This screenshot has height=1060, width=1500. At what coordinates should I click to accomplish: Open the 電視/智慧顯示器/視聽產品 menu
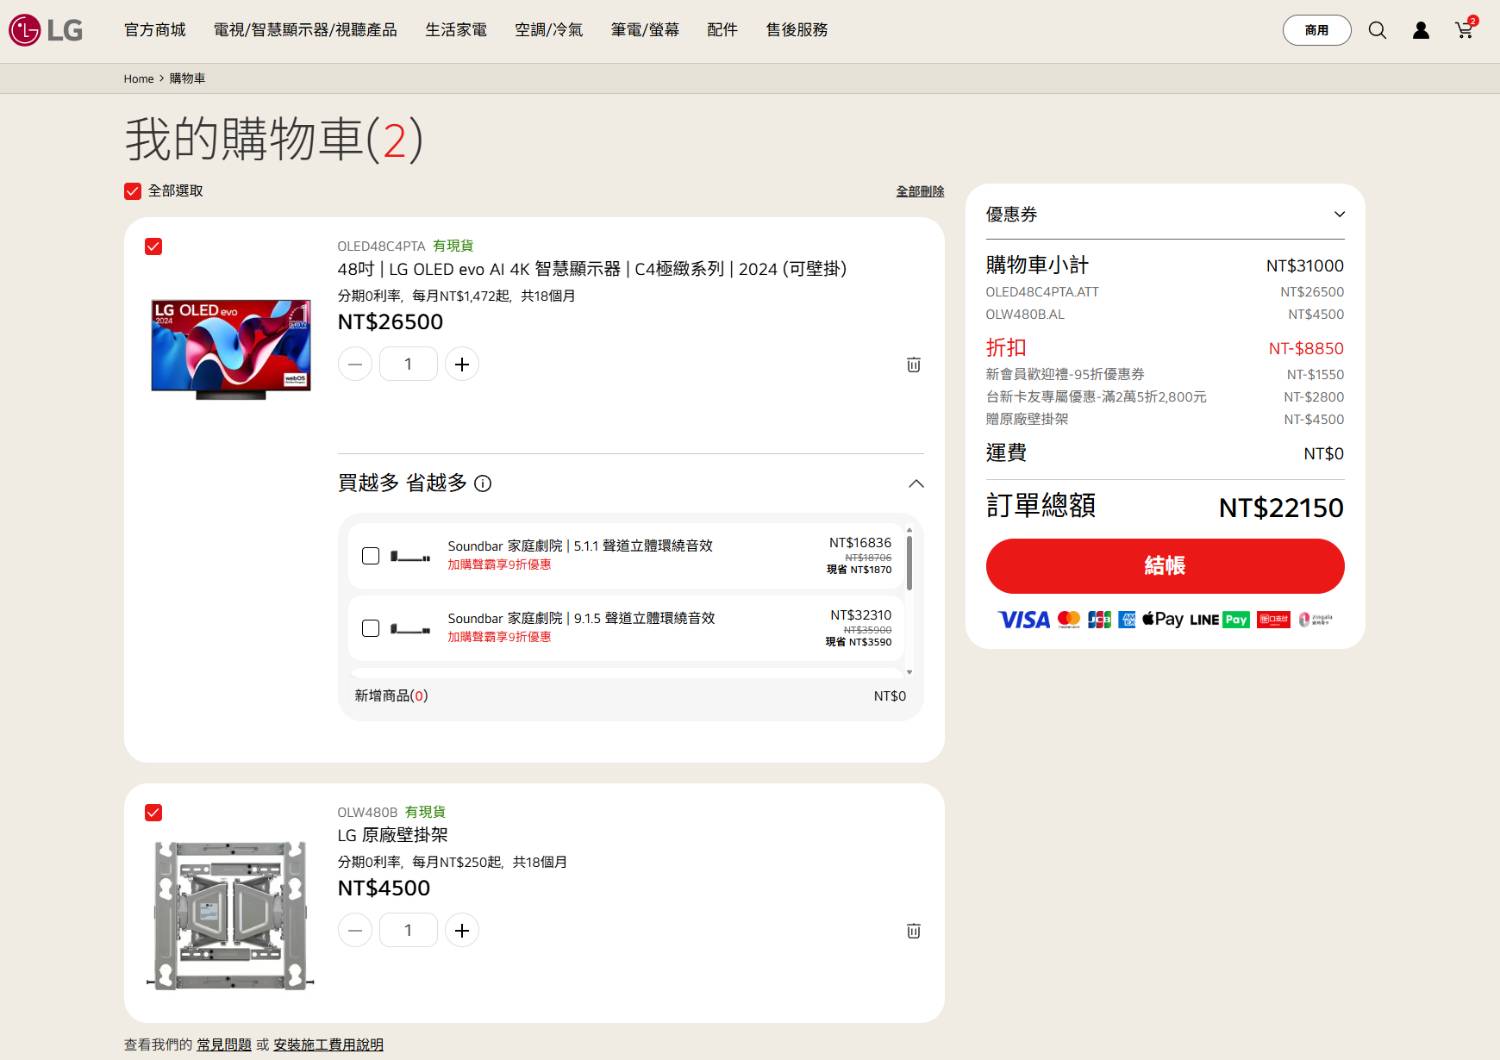305,30
